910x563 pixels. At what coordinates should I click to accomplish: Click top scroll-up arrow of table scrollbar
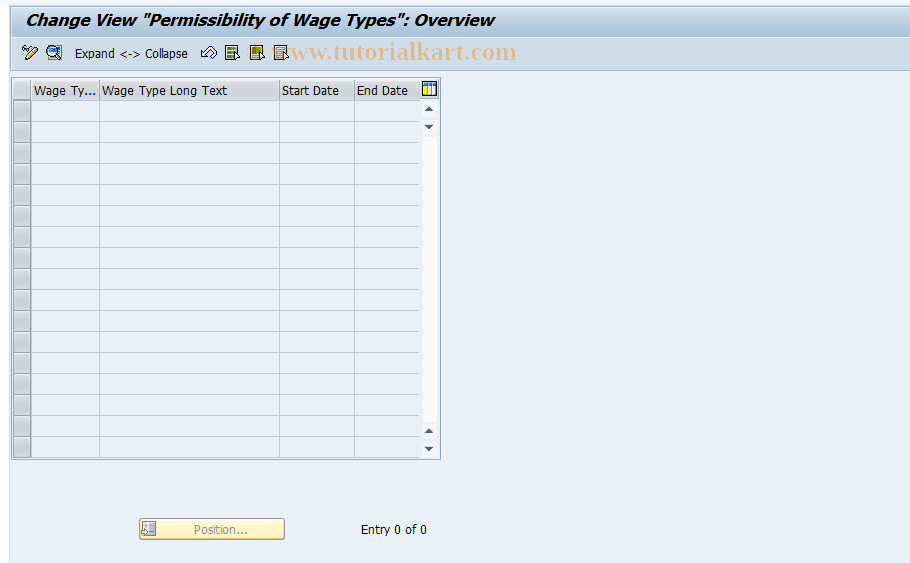pos(429,109)
